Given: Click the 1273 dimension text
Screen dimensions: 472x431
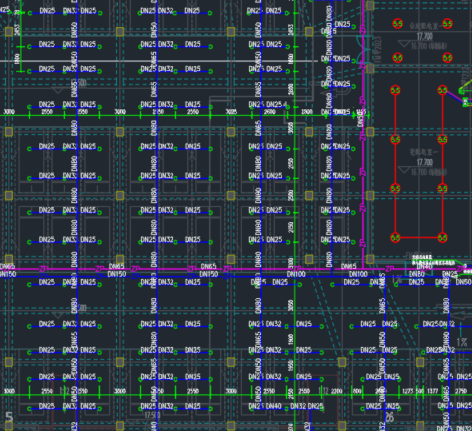Looking at the screenshot, I should 407,391.
